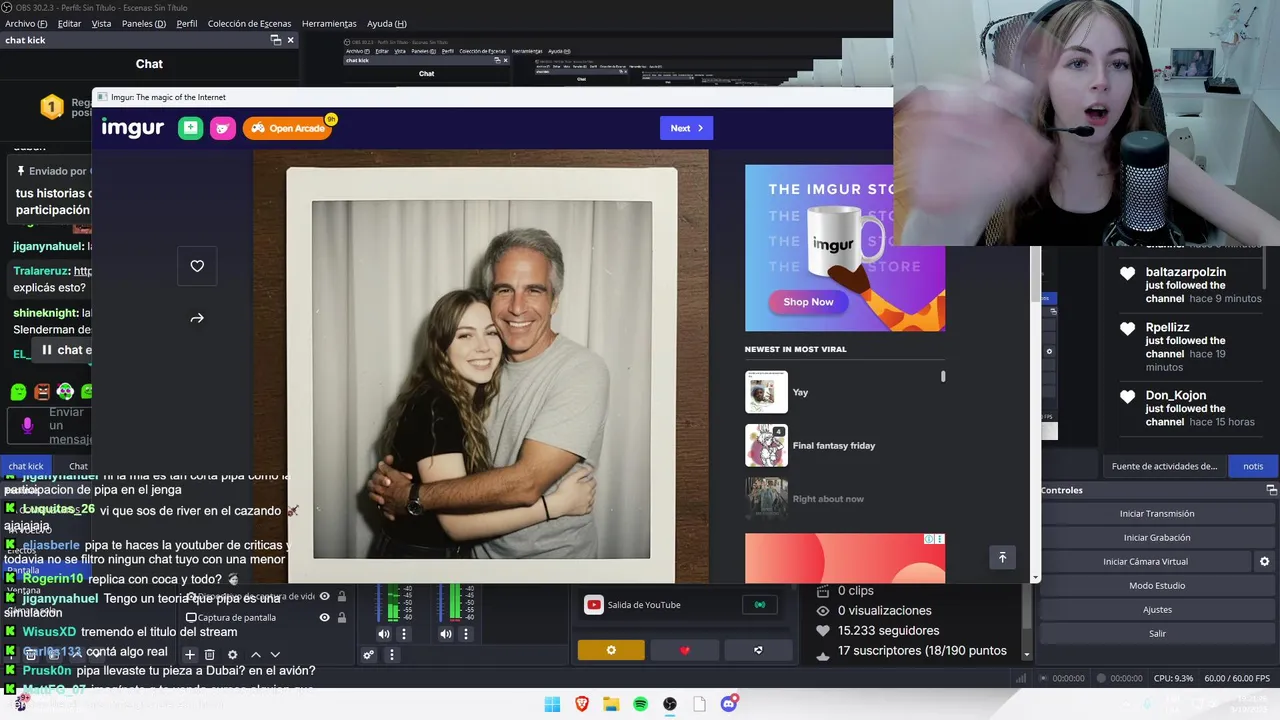Image resolution: width=1280 pixels, height=720 pixels.
Task: Add a source with the plus icon
Action: [x=189, y=655]
